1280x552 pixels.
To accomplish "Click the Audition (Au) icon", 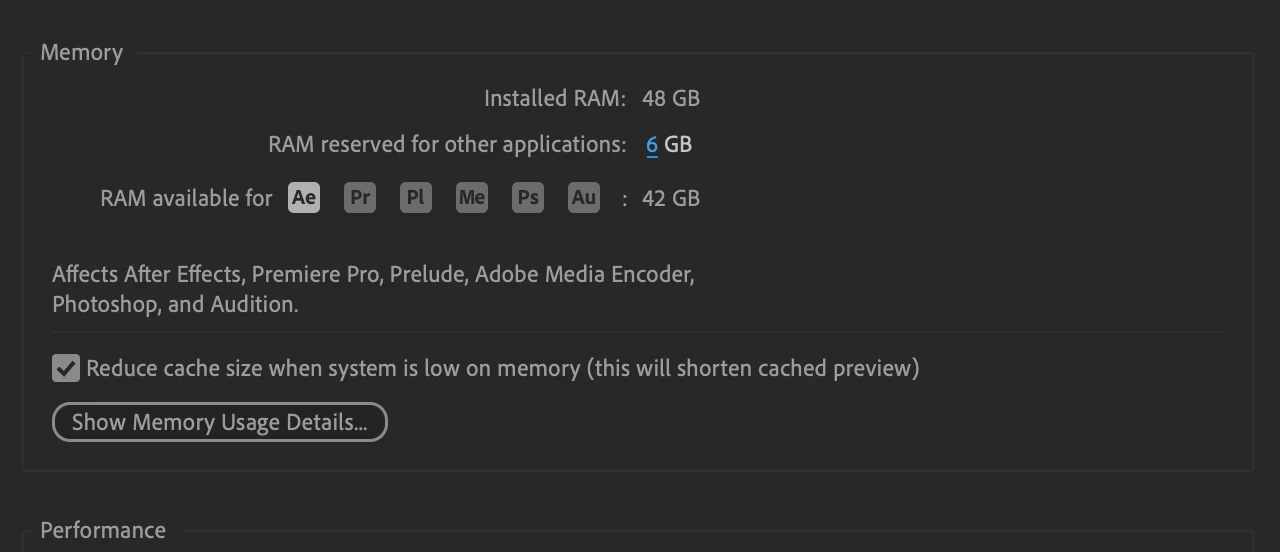I will pos(584,197).
